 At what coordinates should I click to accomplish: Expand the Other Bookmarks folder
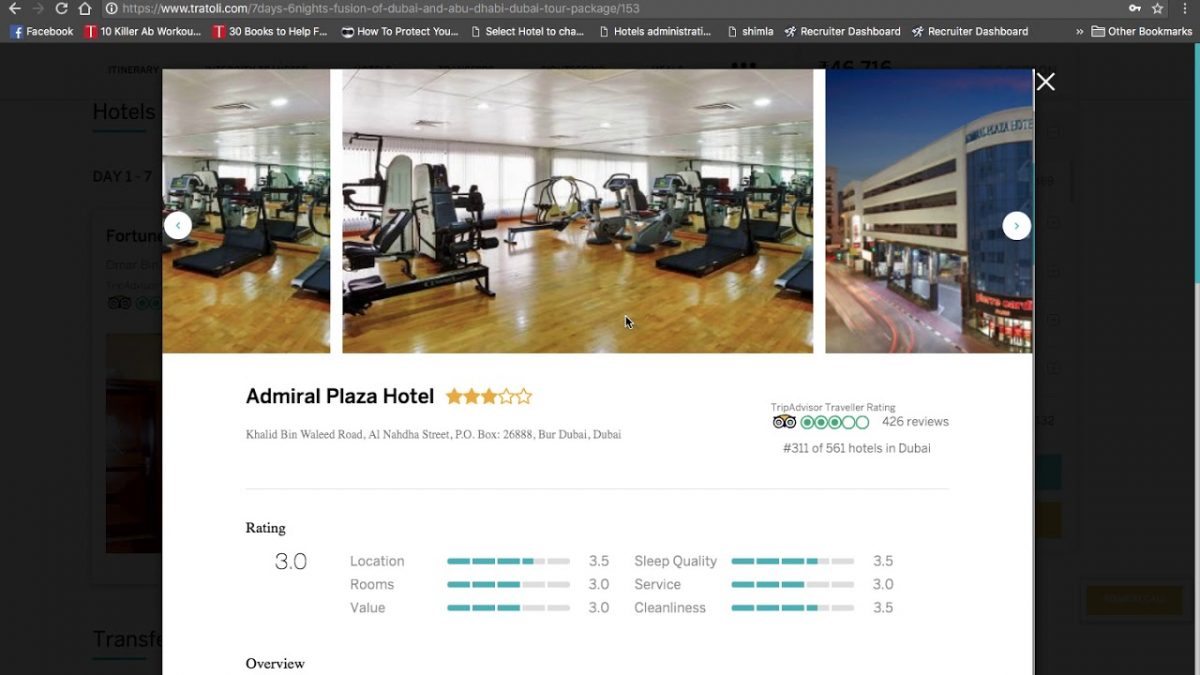1142,31
